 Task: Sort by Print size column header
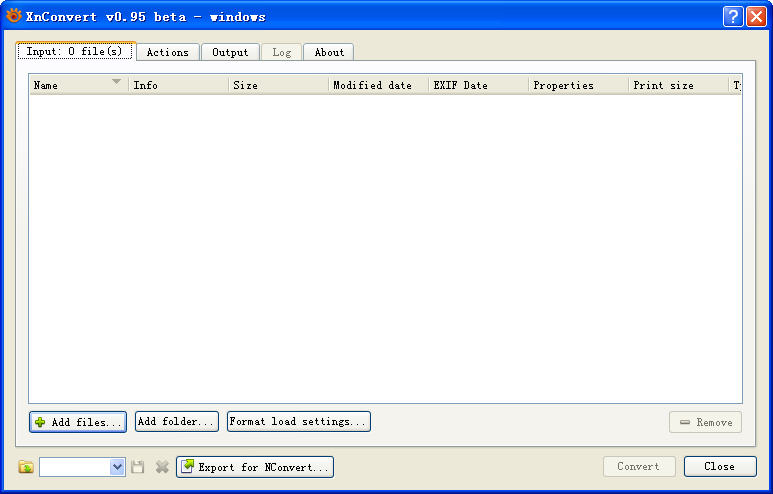[679, 85]
